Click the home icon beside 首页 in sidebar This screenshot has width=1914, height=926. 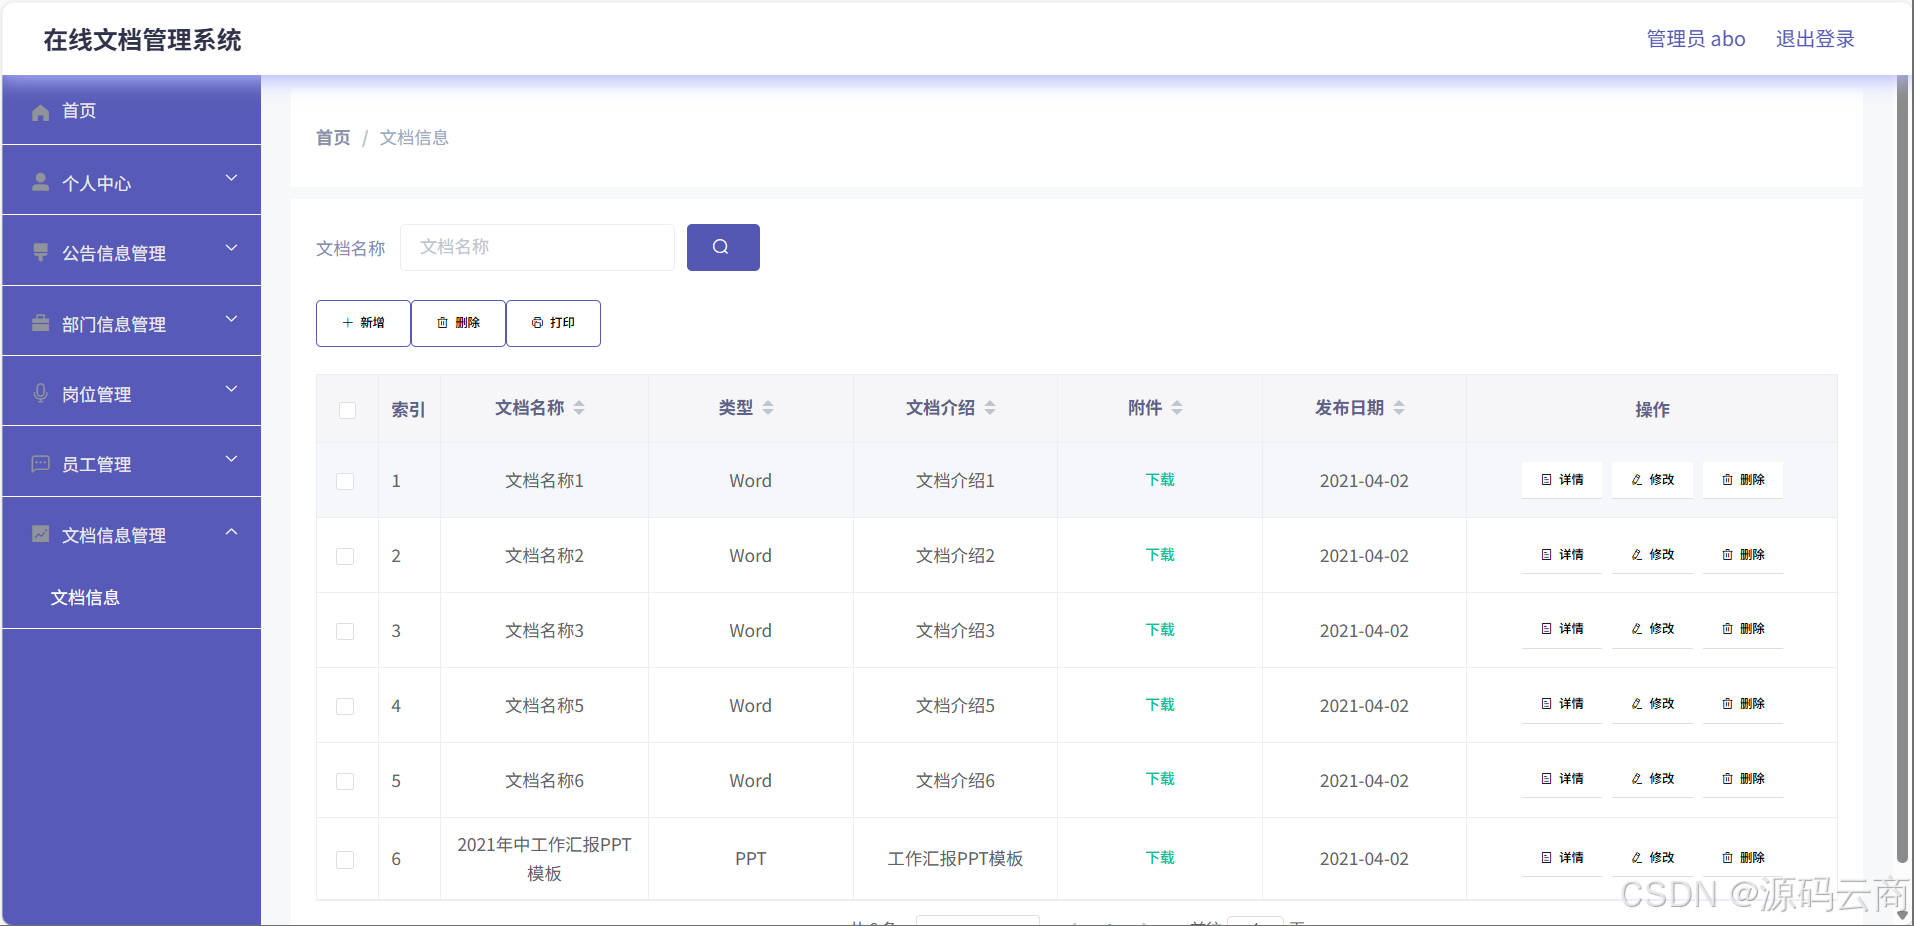click(x=40, y=112)
